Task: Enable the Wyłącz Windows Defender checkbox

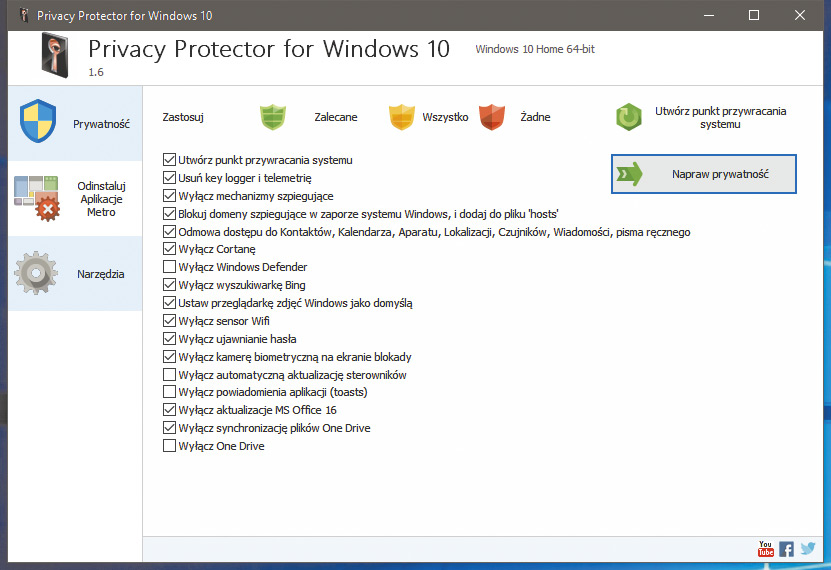Action: click(x=169, y=267)
